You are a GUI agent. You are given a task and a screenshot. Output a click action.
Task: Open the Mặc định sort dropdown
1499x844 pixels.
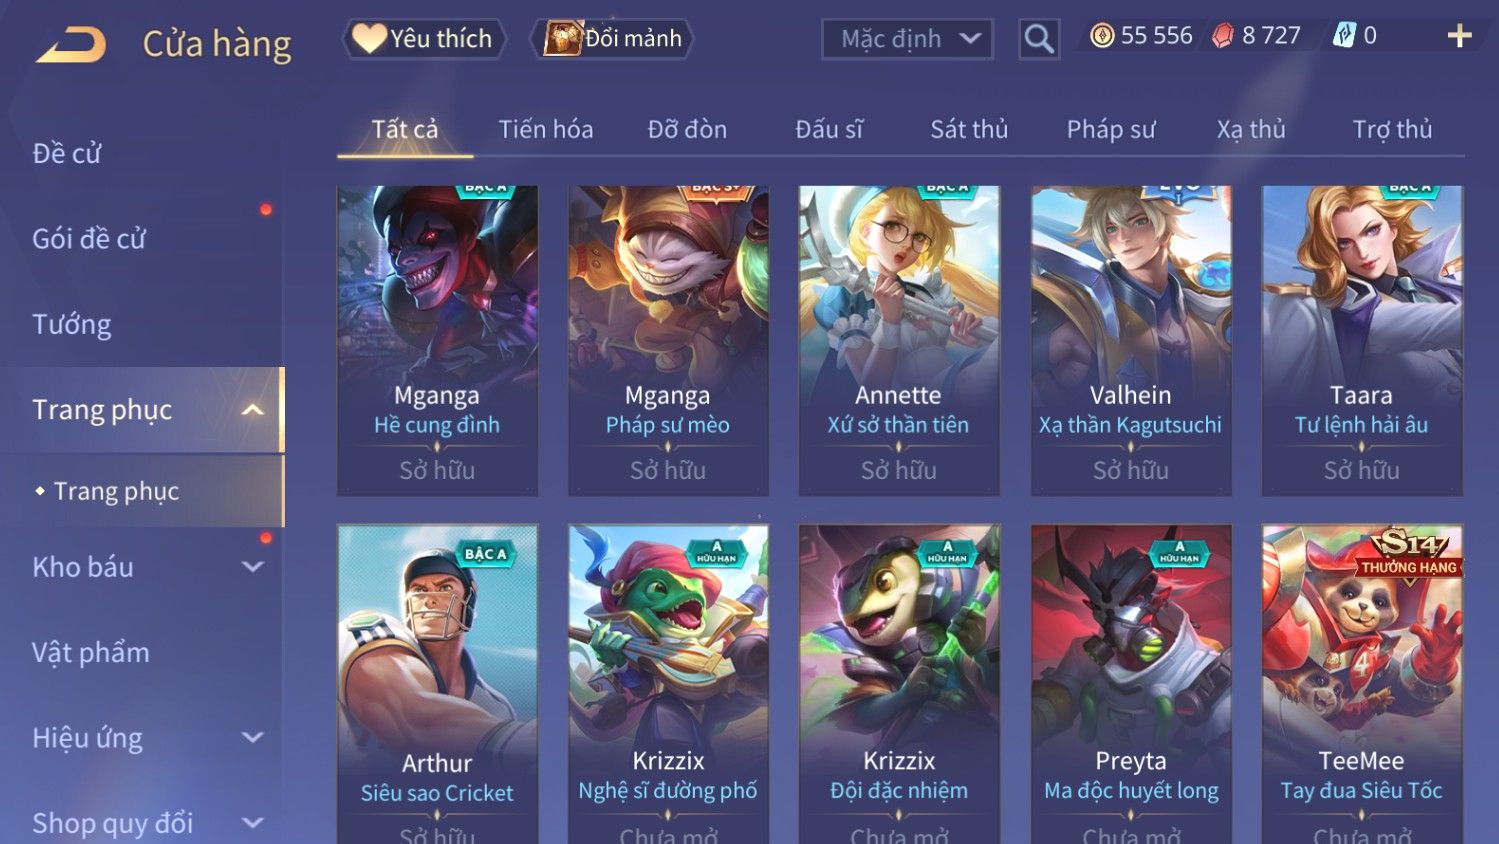tap(908, 39)
